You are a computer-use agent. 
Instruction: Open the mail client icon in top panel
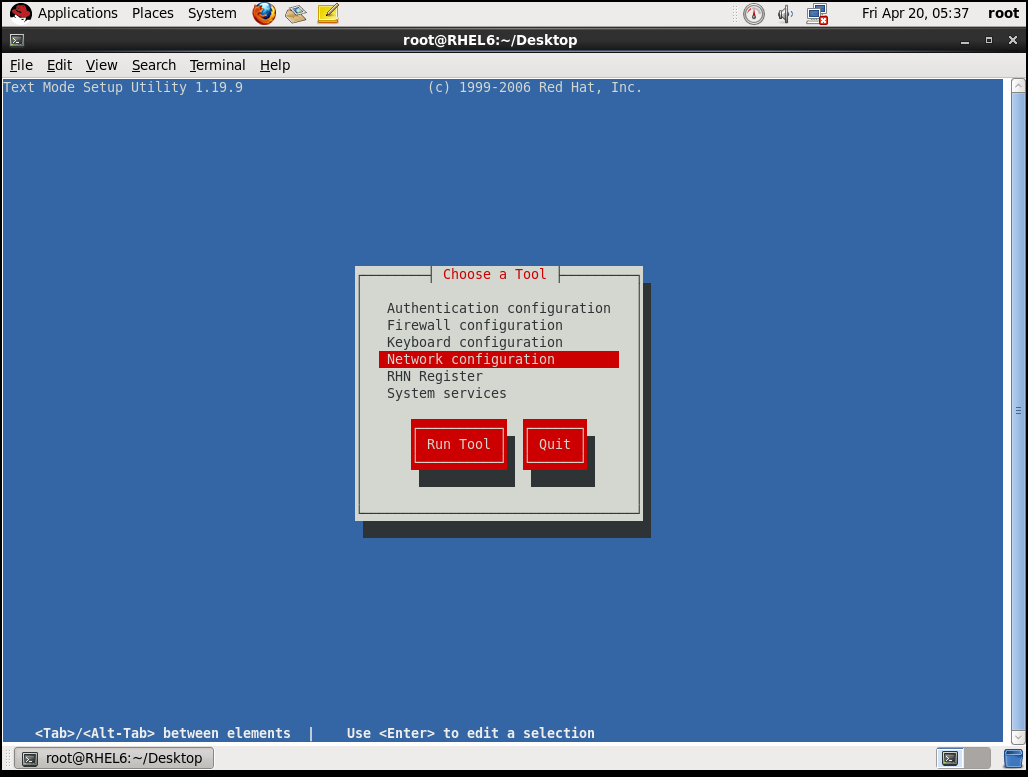coord(296,13)
